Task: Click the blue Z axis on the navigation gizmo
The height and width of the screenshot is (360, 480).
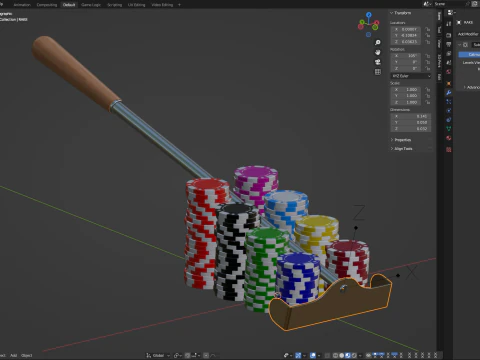Action: tap(369, 15)
